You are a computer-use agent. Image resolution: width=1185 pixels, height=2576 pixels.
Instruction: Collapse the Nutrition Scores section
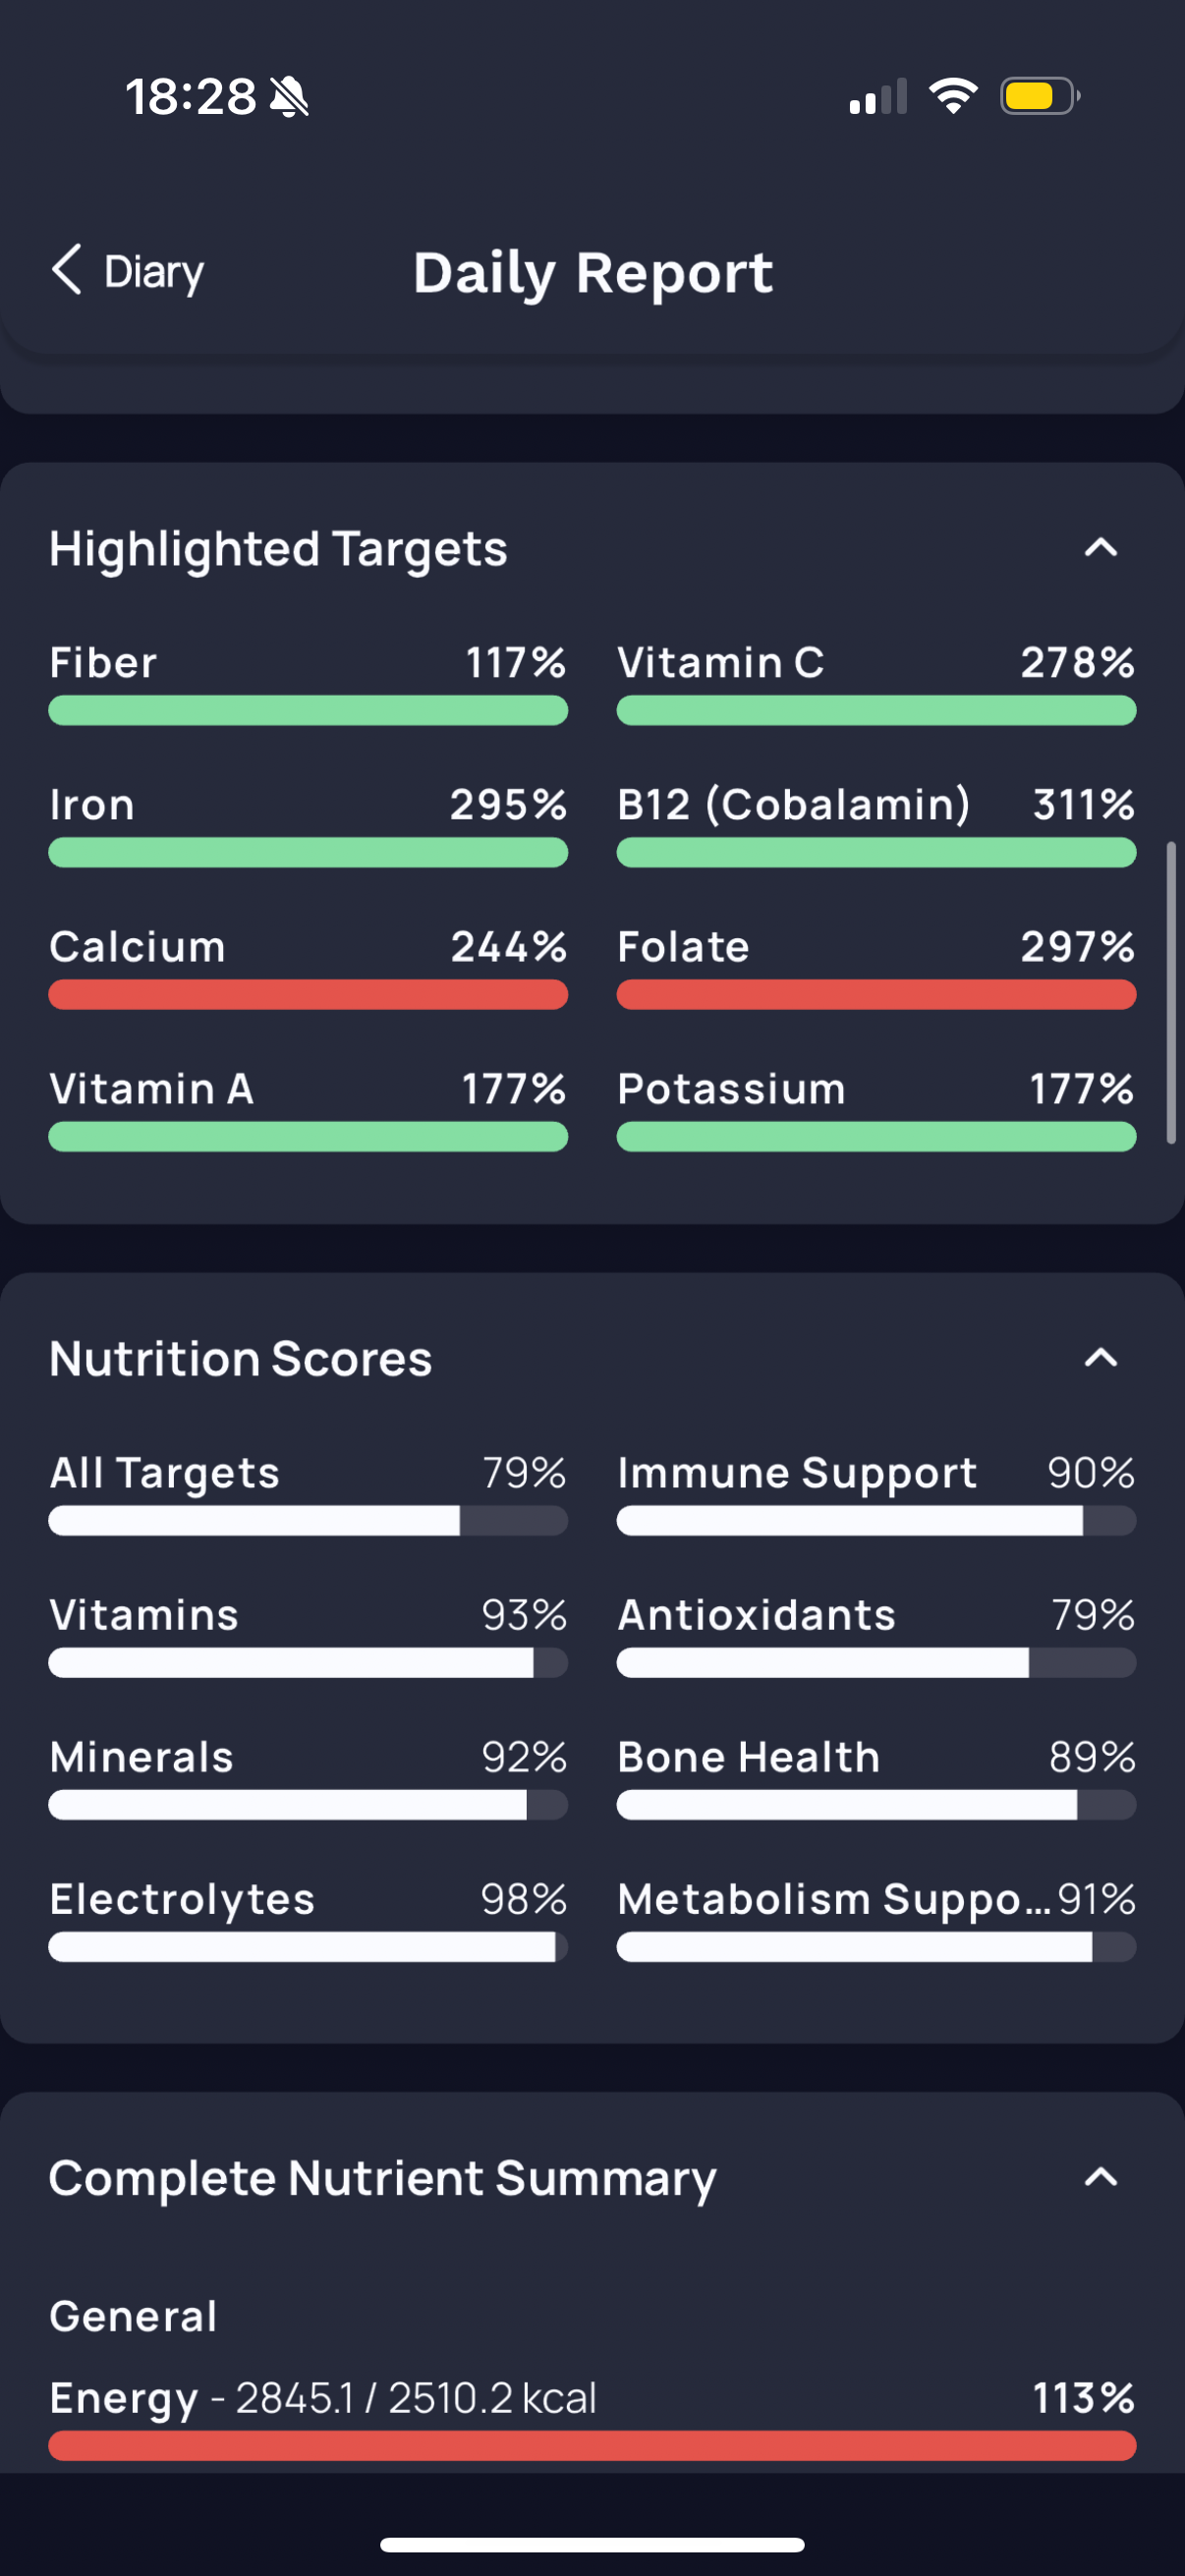tap(1101, 1358)
